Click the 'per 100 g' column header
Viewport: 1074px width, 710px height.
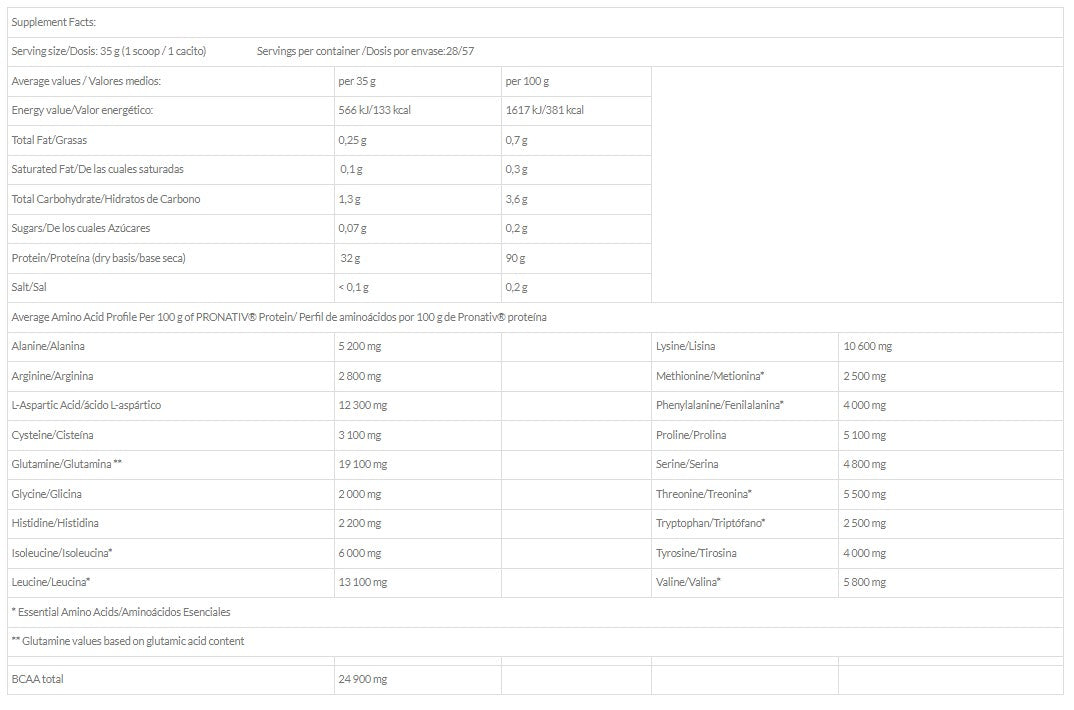(528, 81)
